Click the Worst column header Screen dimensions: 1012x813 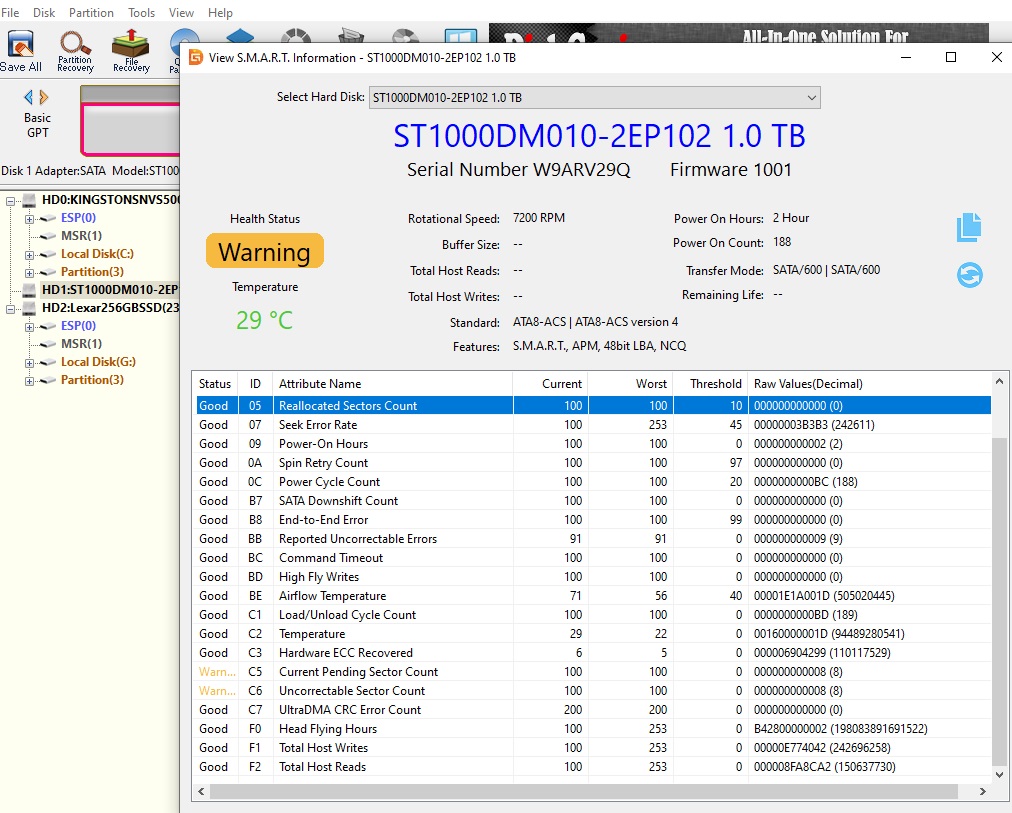tap(631, 384)
